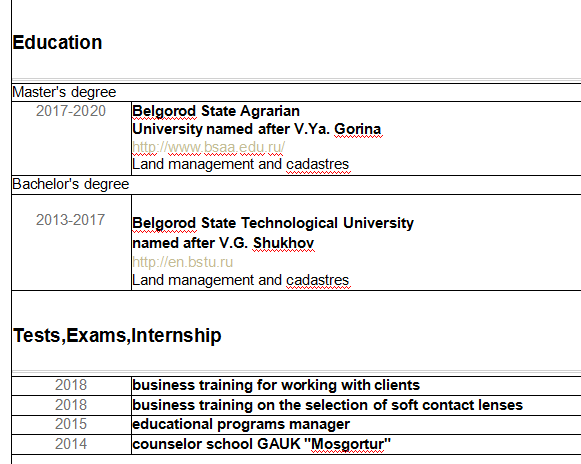Select the Master's degree row
The height and width of the screenshot is (464, 581).
pos(296,92)
